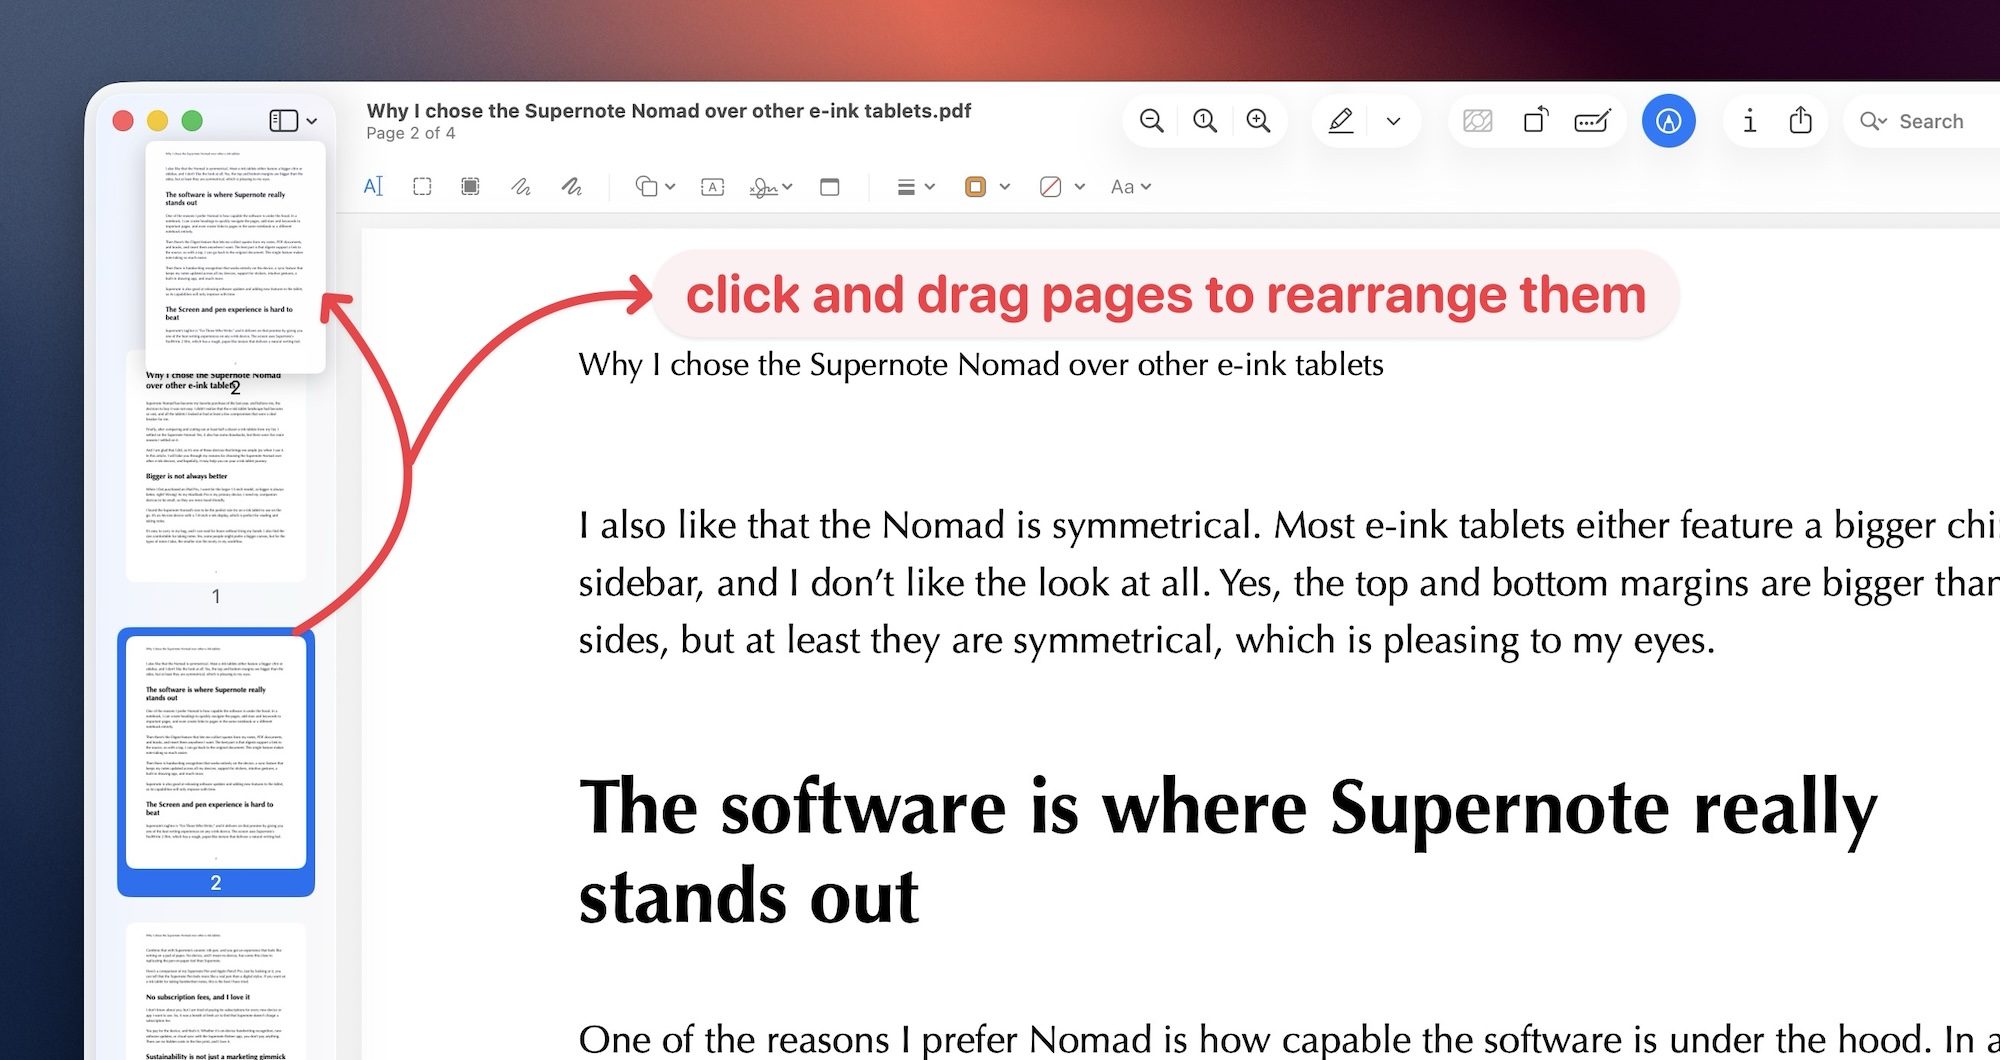Select the Draw tool
Screen dimensions: 2000x1060
coord(571,186)
